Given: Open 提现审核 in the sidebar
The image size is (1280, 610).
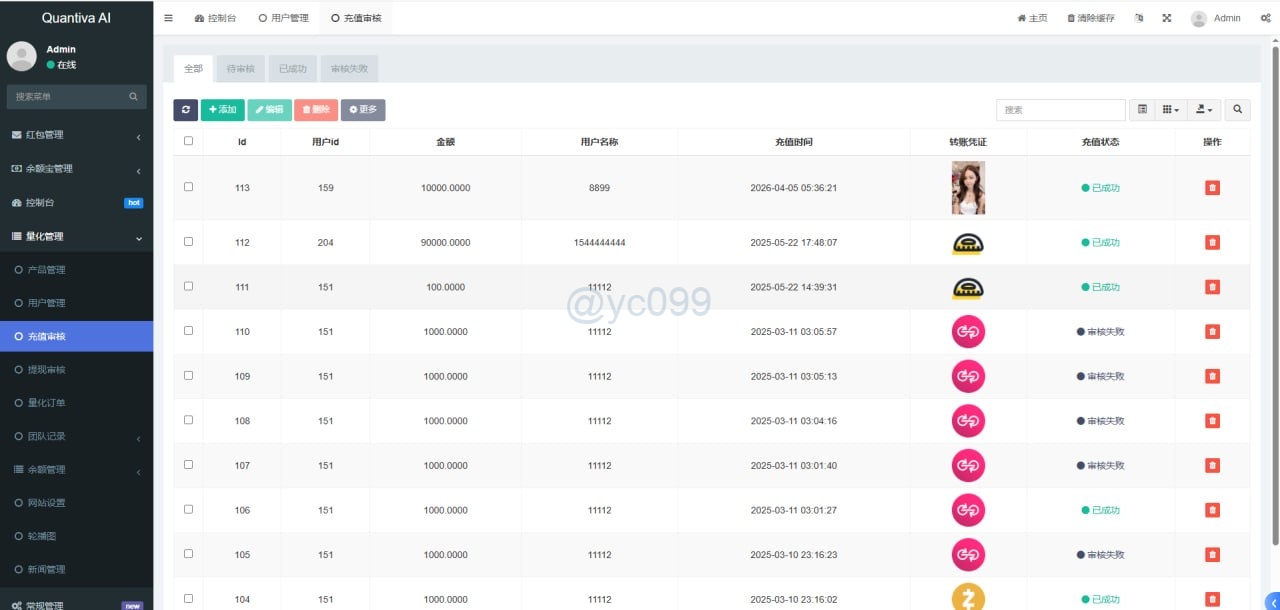Looking at the screenshot, I should (46, 370).
